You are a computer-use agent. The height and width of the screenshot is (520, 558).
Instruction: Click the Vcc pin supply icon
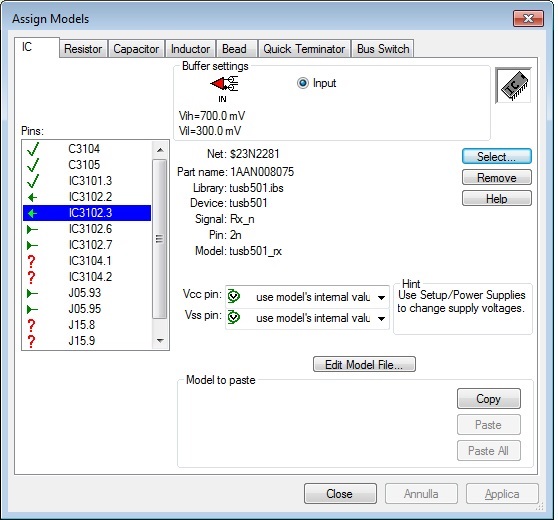[x=234, y=296]
